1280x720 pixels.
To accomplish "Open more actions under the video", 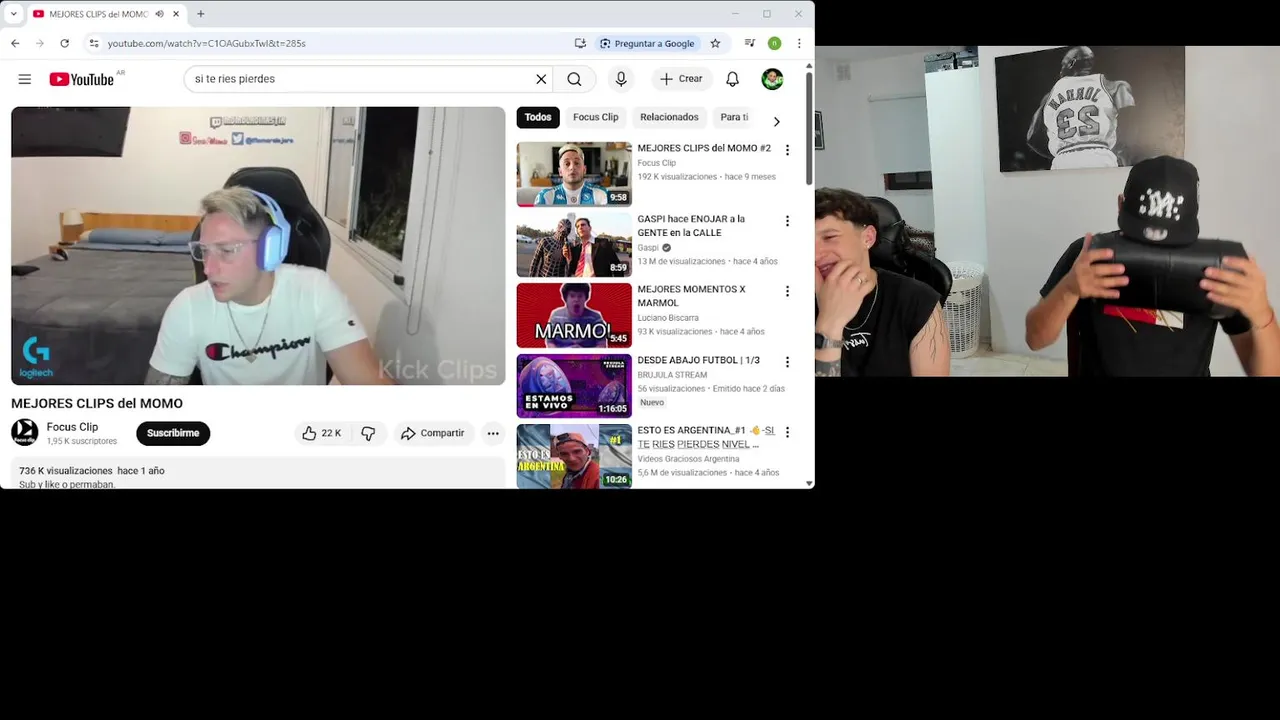I will pyautogui.click(x=493, y=433).
